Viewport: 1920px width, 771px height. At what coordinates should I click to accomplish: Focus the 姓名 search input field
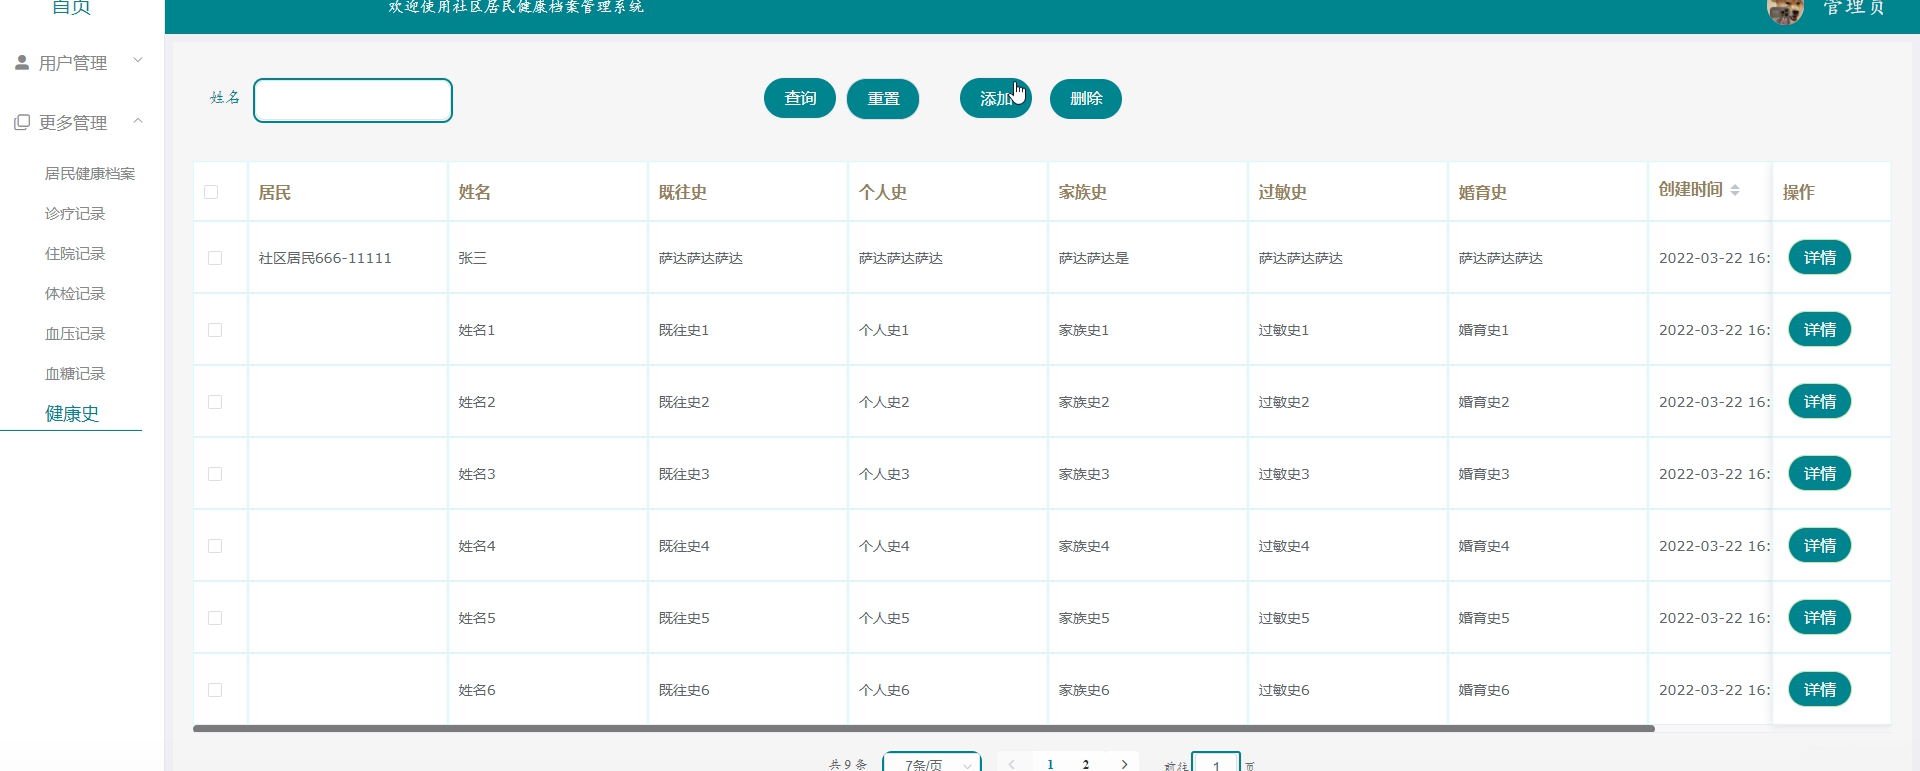coord(353,100)
